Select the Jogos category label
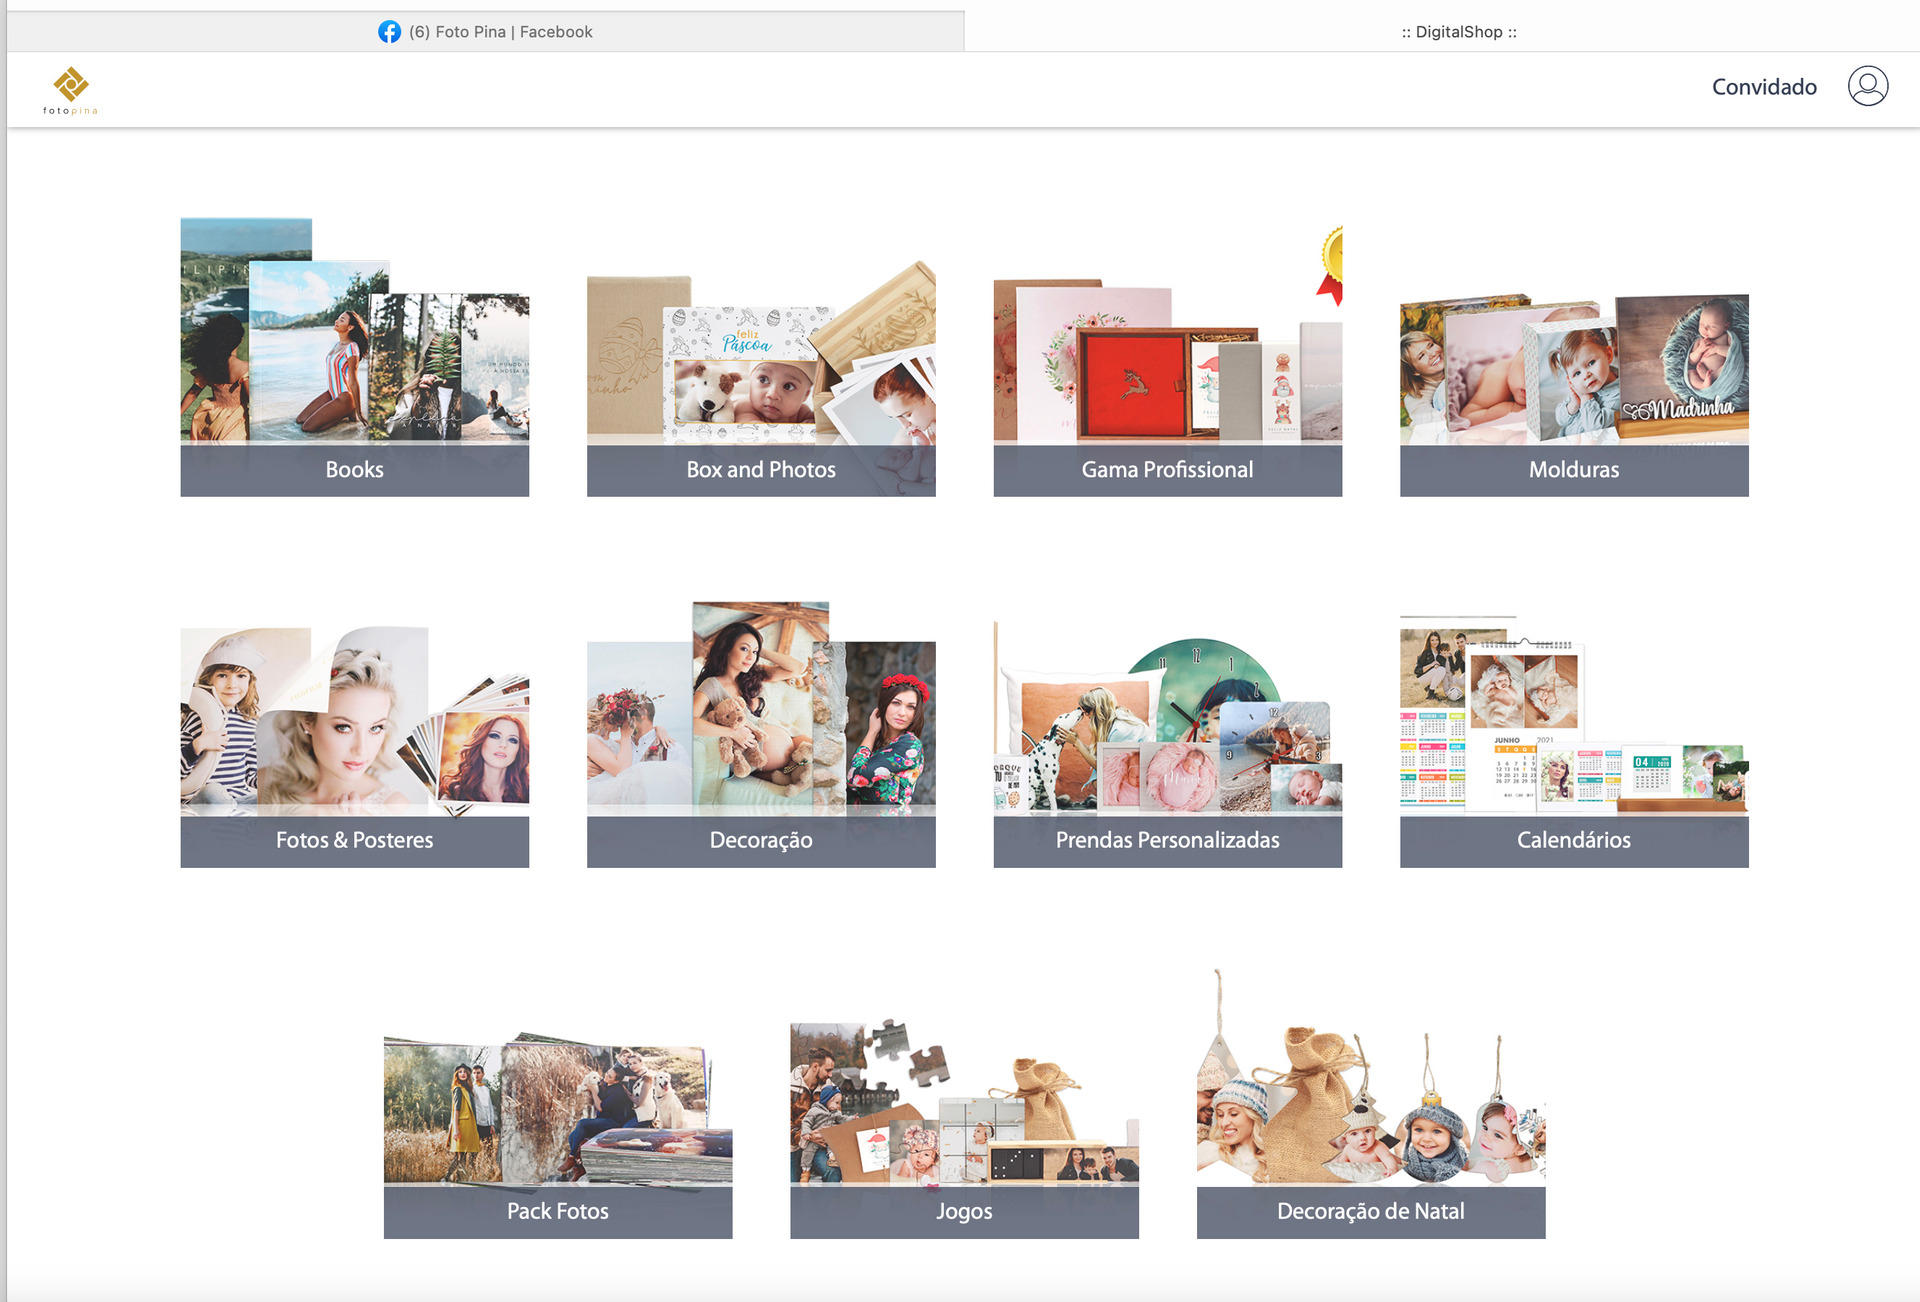 point(964,1211)
